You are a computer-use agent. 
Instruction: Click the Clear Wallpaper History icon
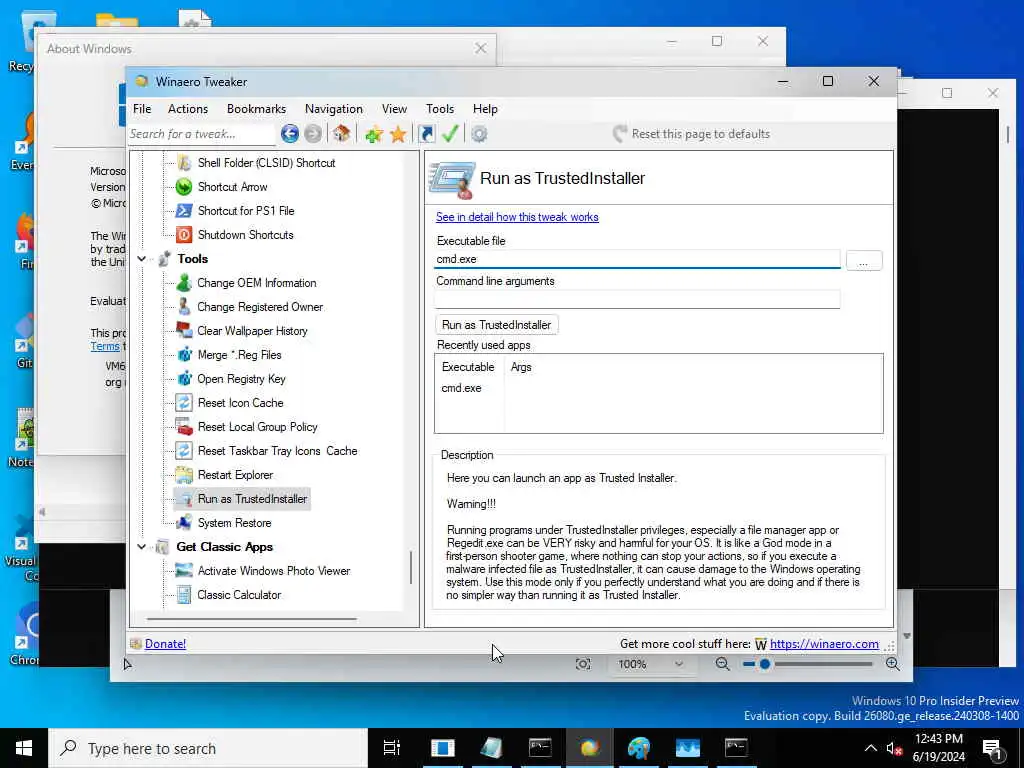point(184,330)
